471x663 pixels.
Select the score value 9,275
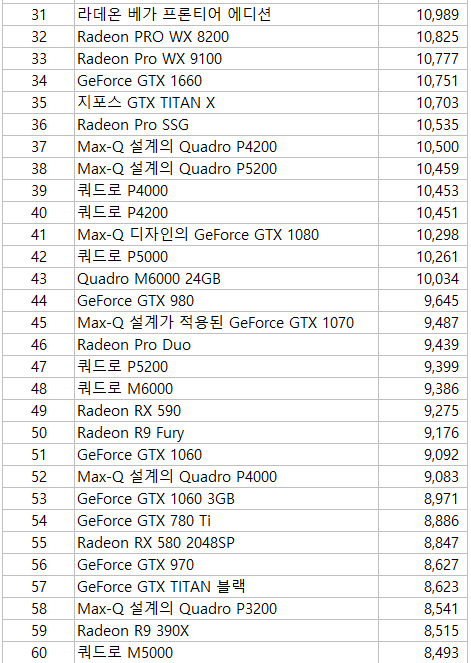(x=441, y=411)
